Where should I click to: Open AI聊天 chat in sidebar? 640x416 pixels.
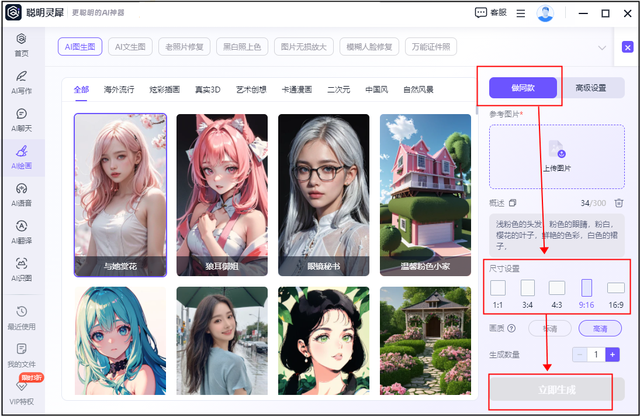(x=22, y=120)
